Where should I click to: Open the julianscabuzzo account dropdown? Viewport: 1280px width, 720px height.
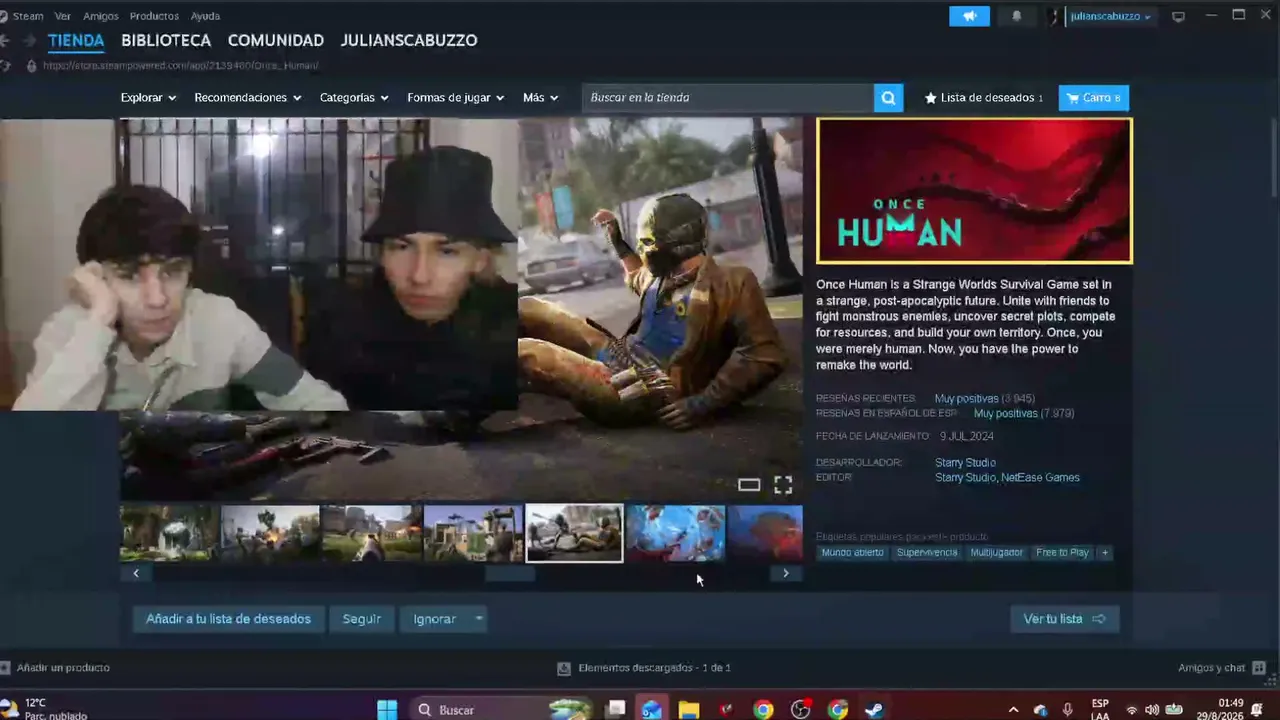1110,16
